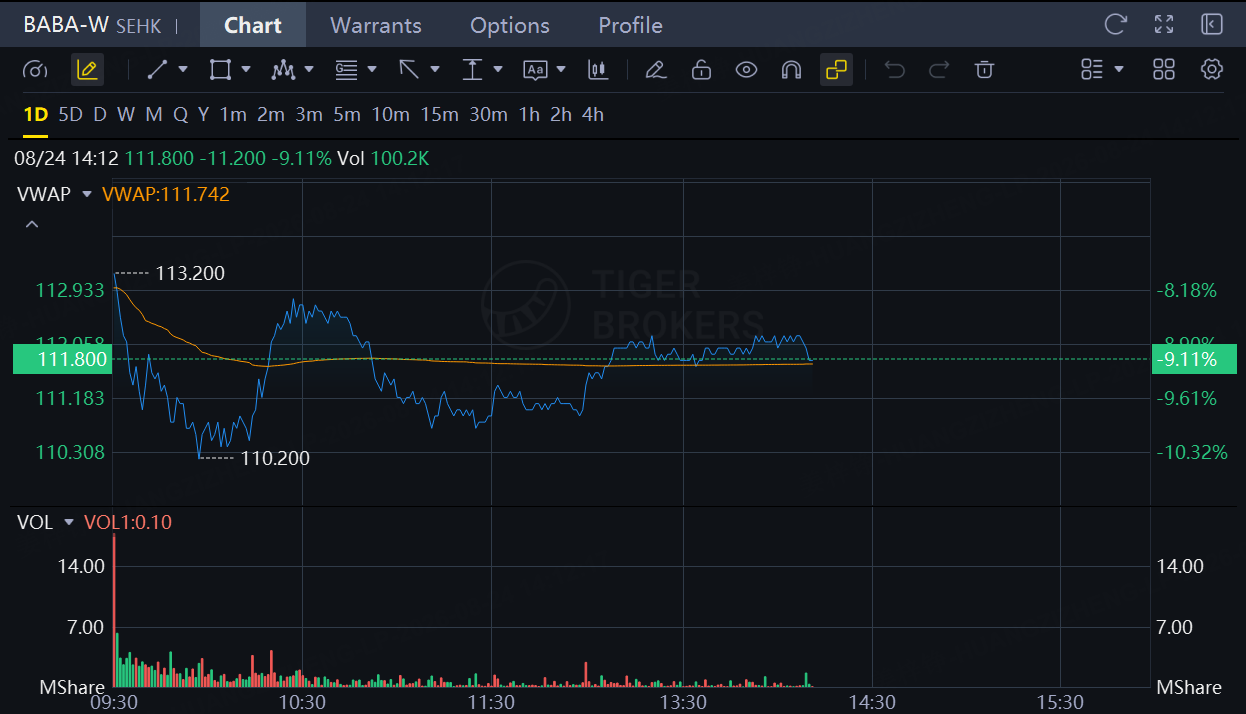Image resolution: width=1246 pixels, height=714 pixels.
Task: Expand the arrow tool dropdown arrow
Action: 435,70
